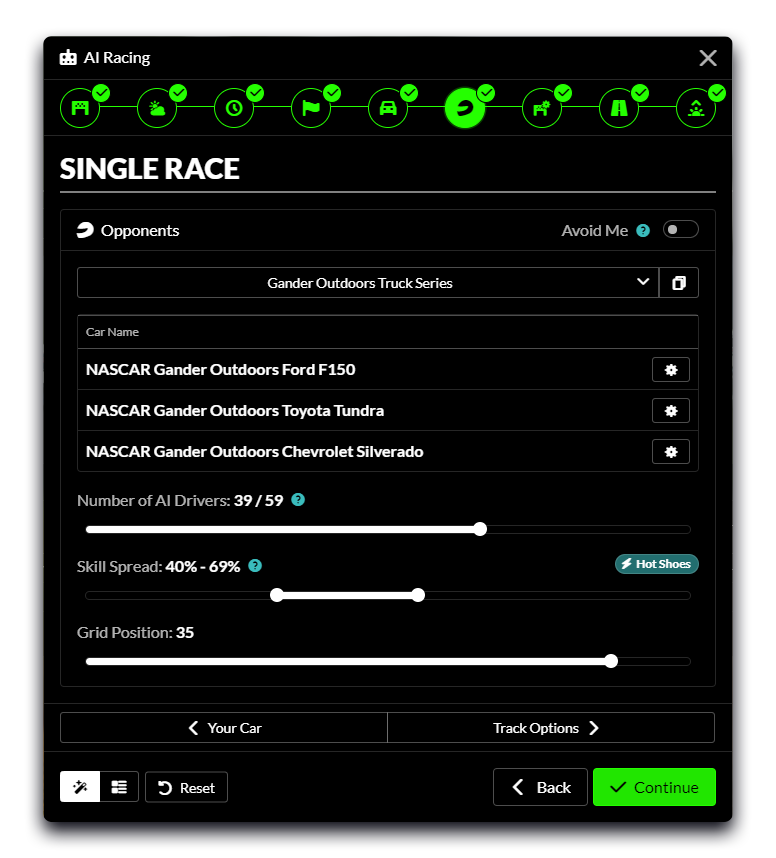Select the NASCAR Gander Outdoors Ford F150 row

[x=388, y=370]
